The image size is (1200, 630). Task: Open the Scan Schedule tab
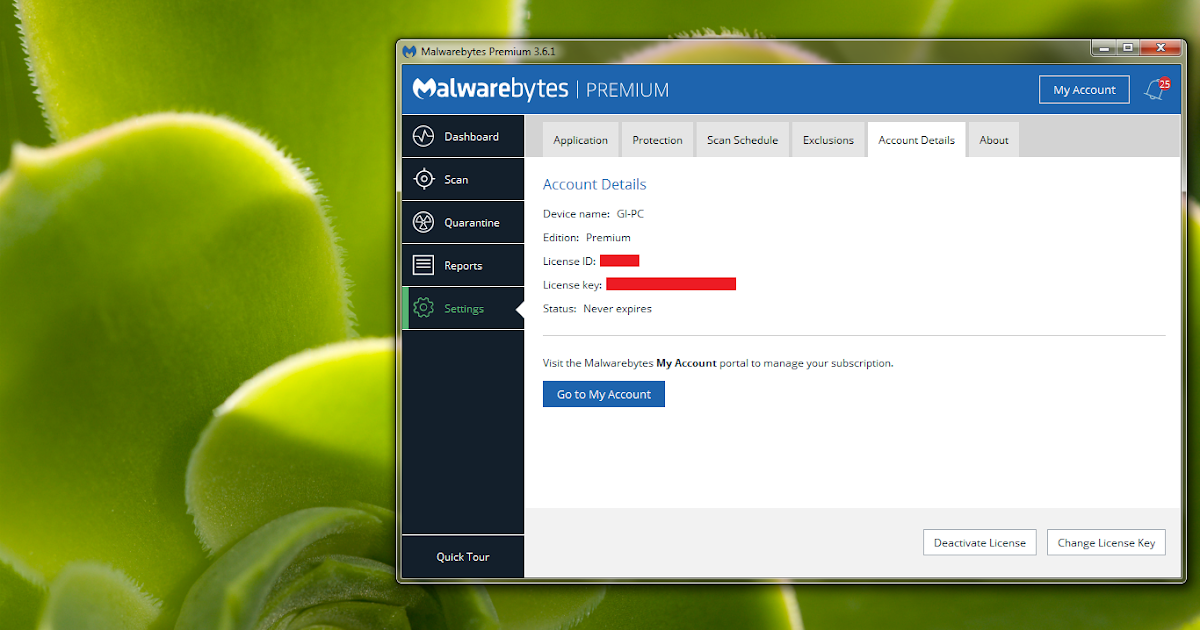[x=742, y=140]
